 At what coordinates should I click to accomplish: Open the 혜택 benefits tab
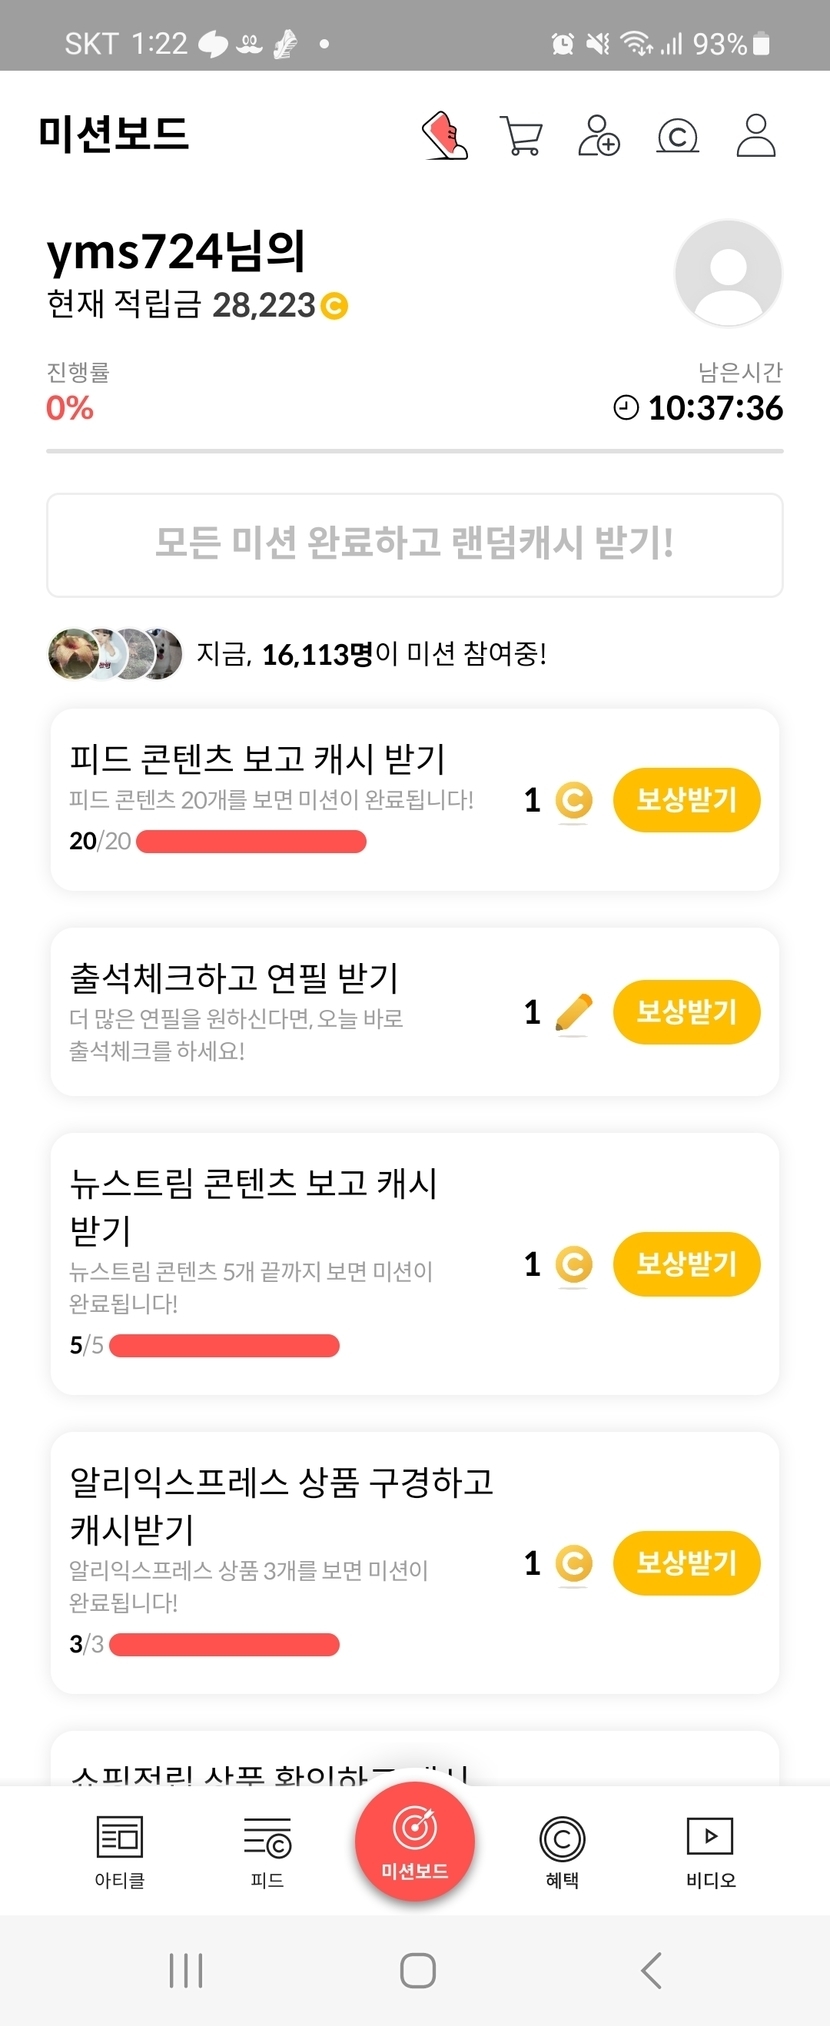click(562, 1852)
